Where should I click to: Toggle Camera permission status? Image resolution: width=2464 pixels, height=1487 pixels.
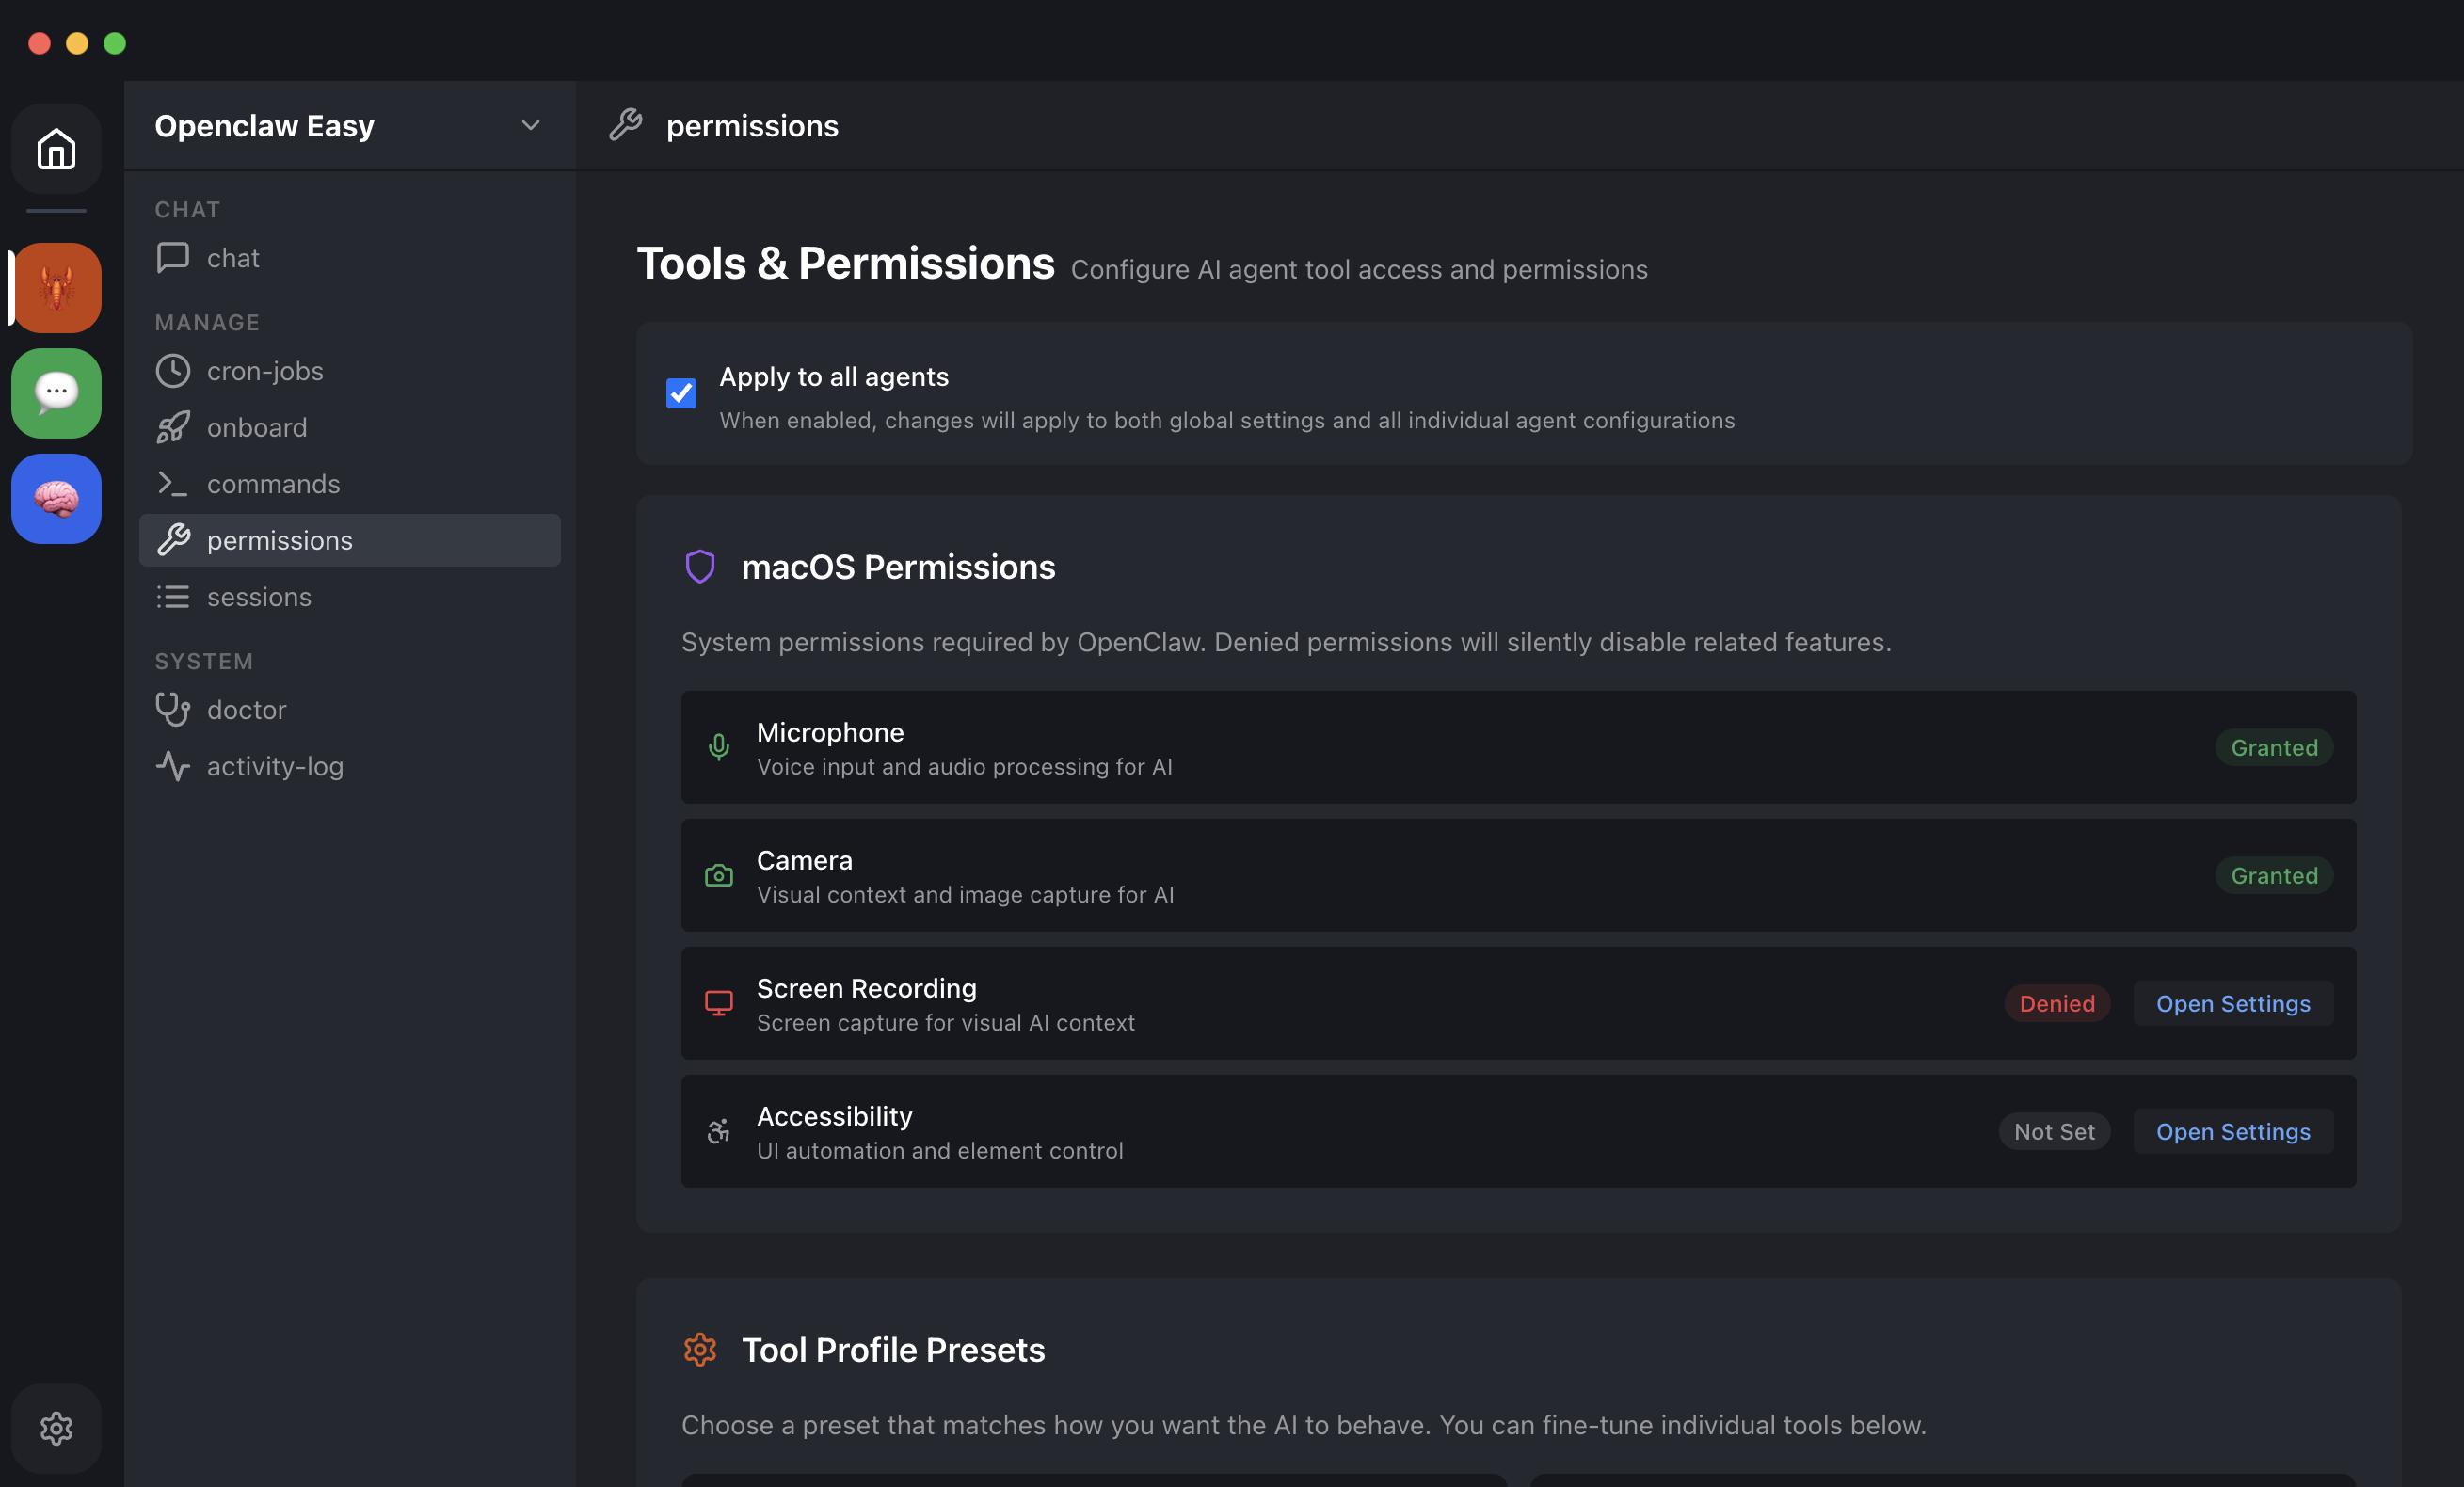tap(2274, 875)
